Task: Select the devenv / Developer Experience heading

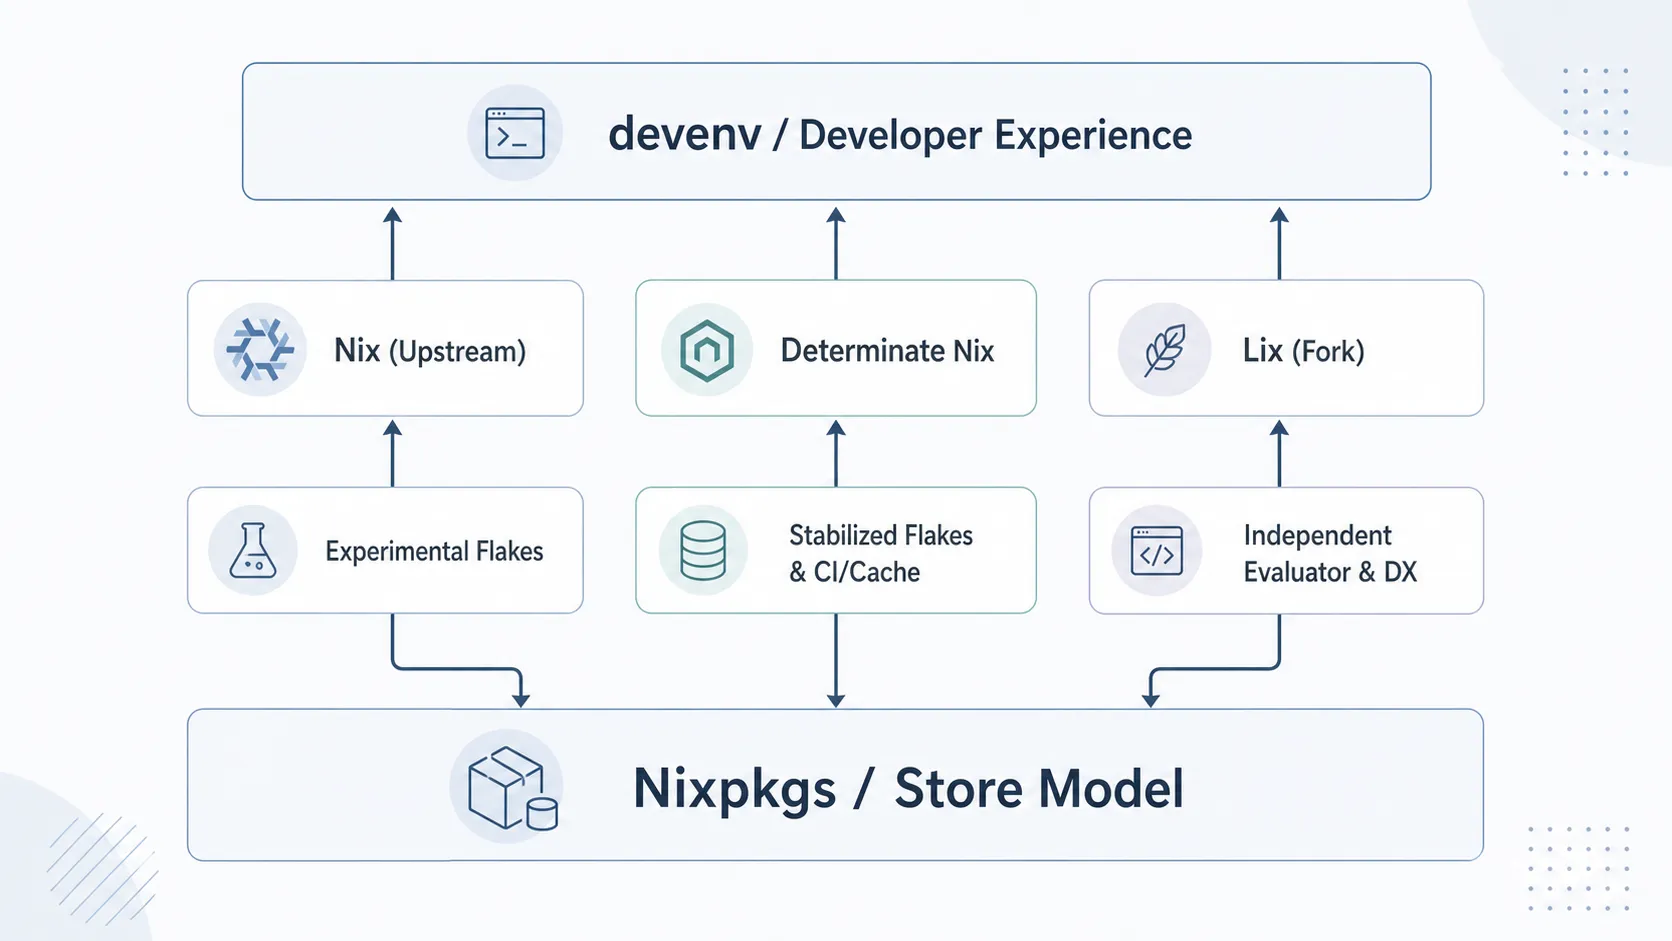Action: click(x=900, y=134)
